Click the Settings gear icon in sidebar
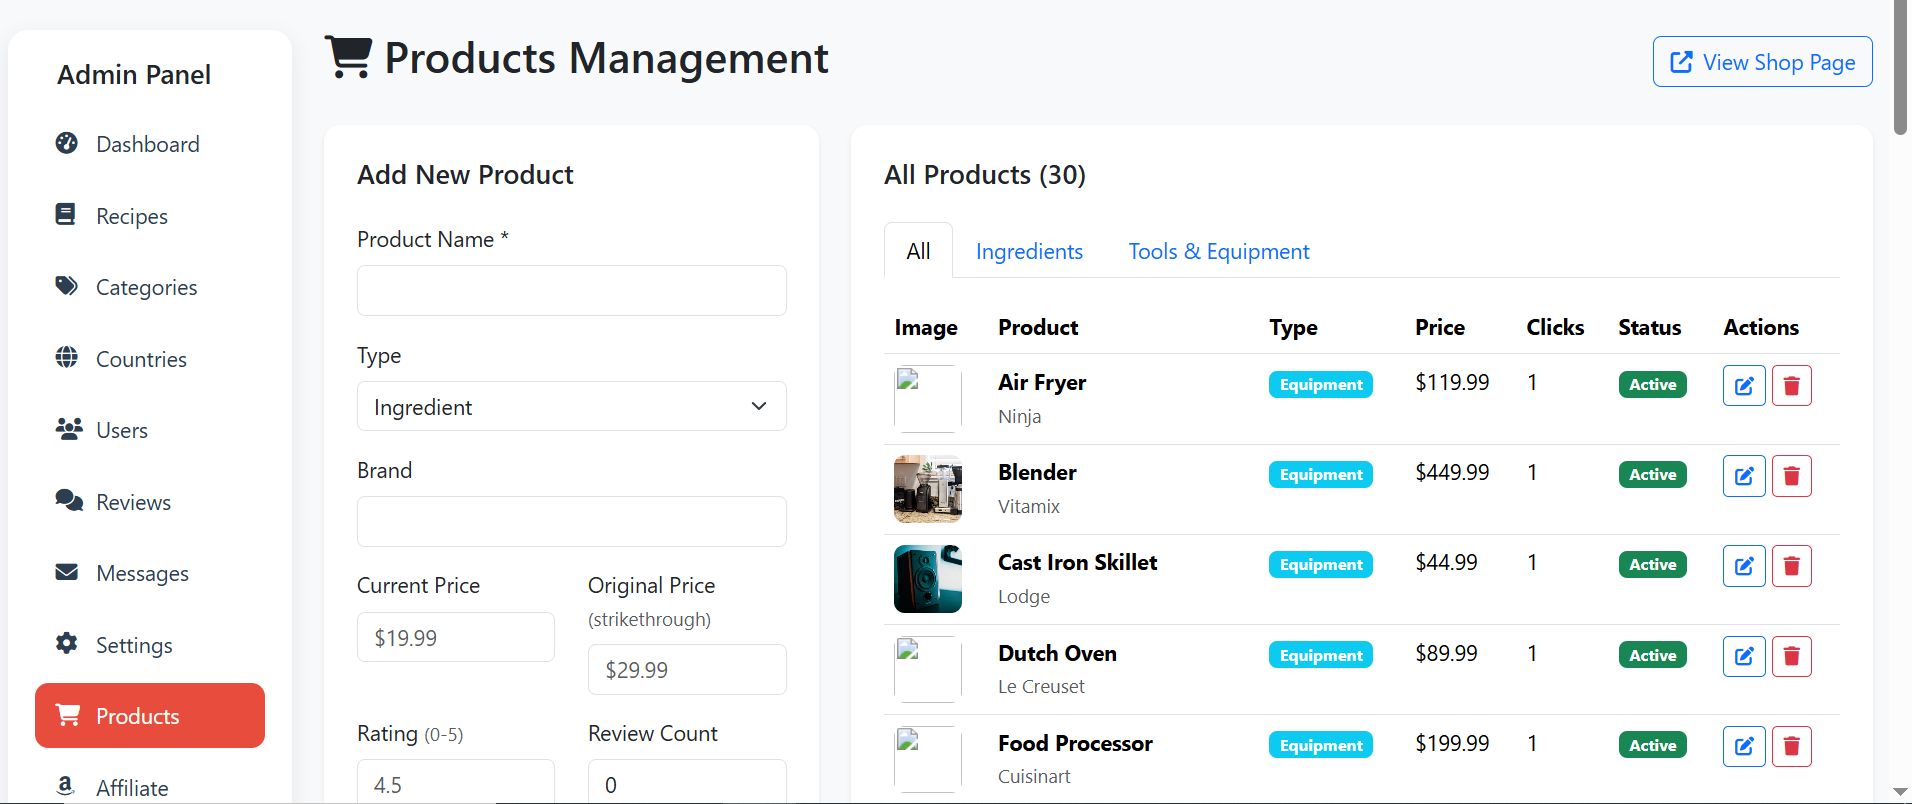The image size is (1912, 804). tap(67, 644)
